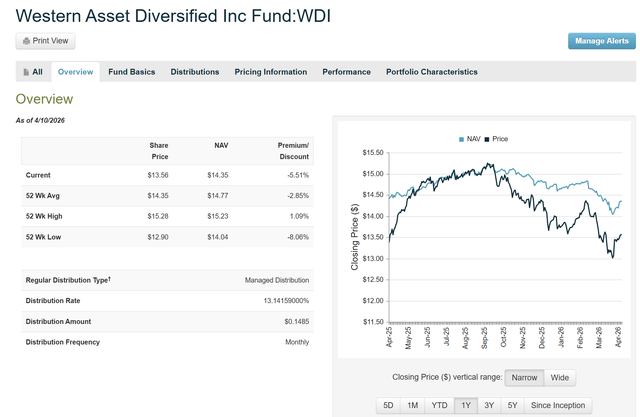Click current share price $13.56
Screen dimensions: 640x417
click(x=158, y=175)
